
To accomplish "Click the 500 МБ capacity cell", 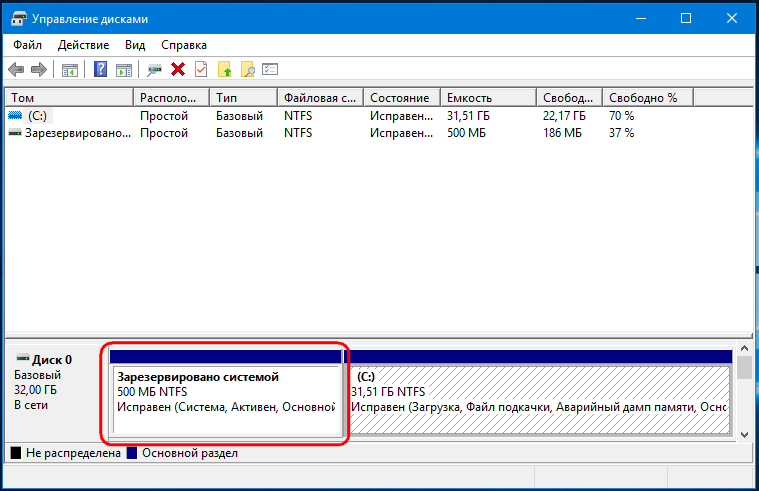I will (466, 133).
